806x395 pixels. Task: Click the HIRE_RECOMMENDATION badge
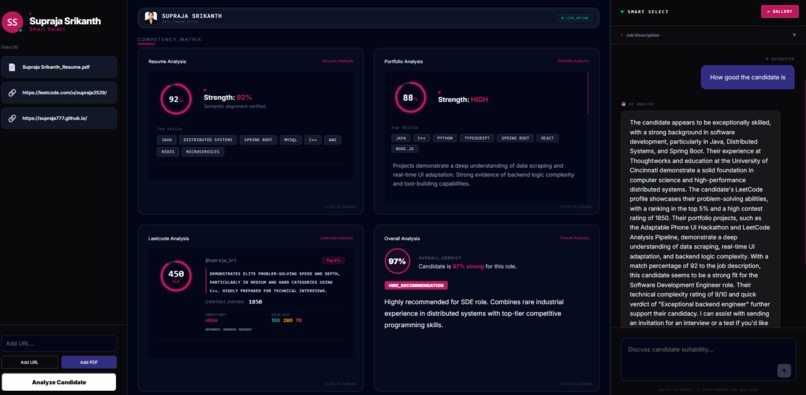tap(416, 285)
